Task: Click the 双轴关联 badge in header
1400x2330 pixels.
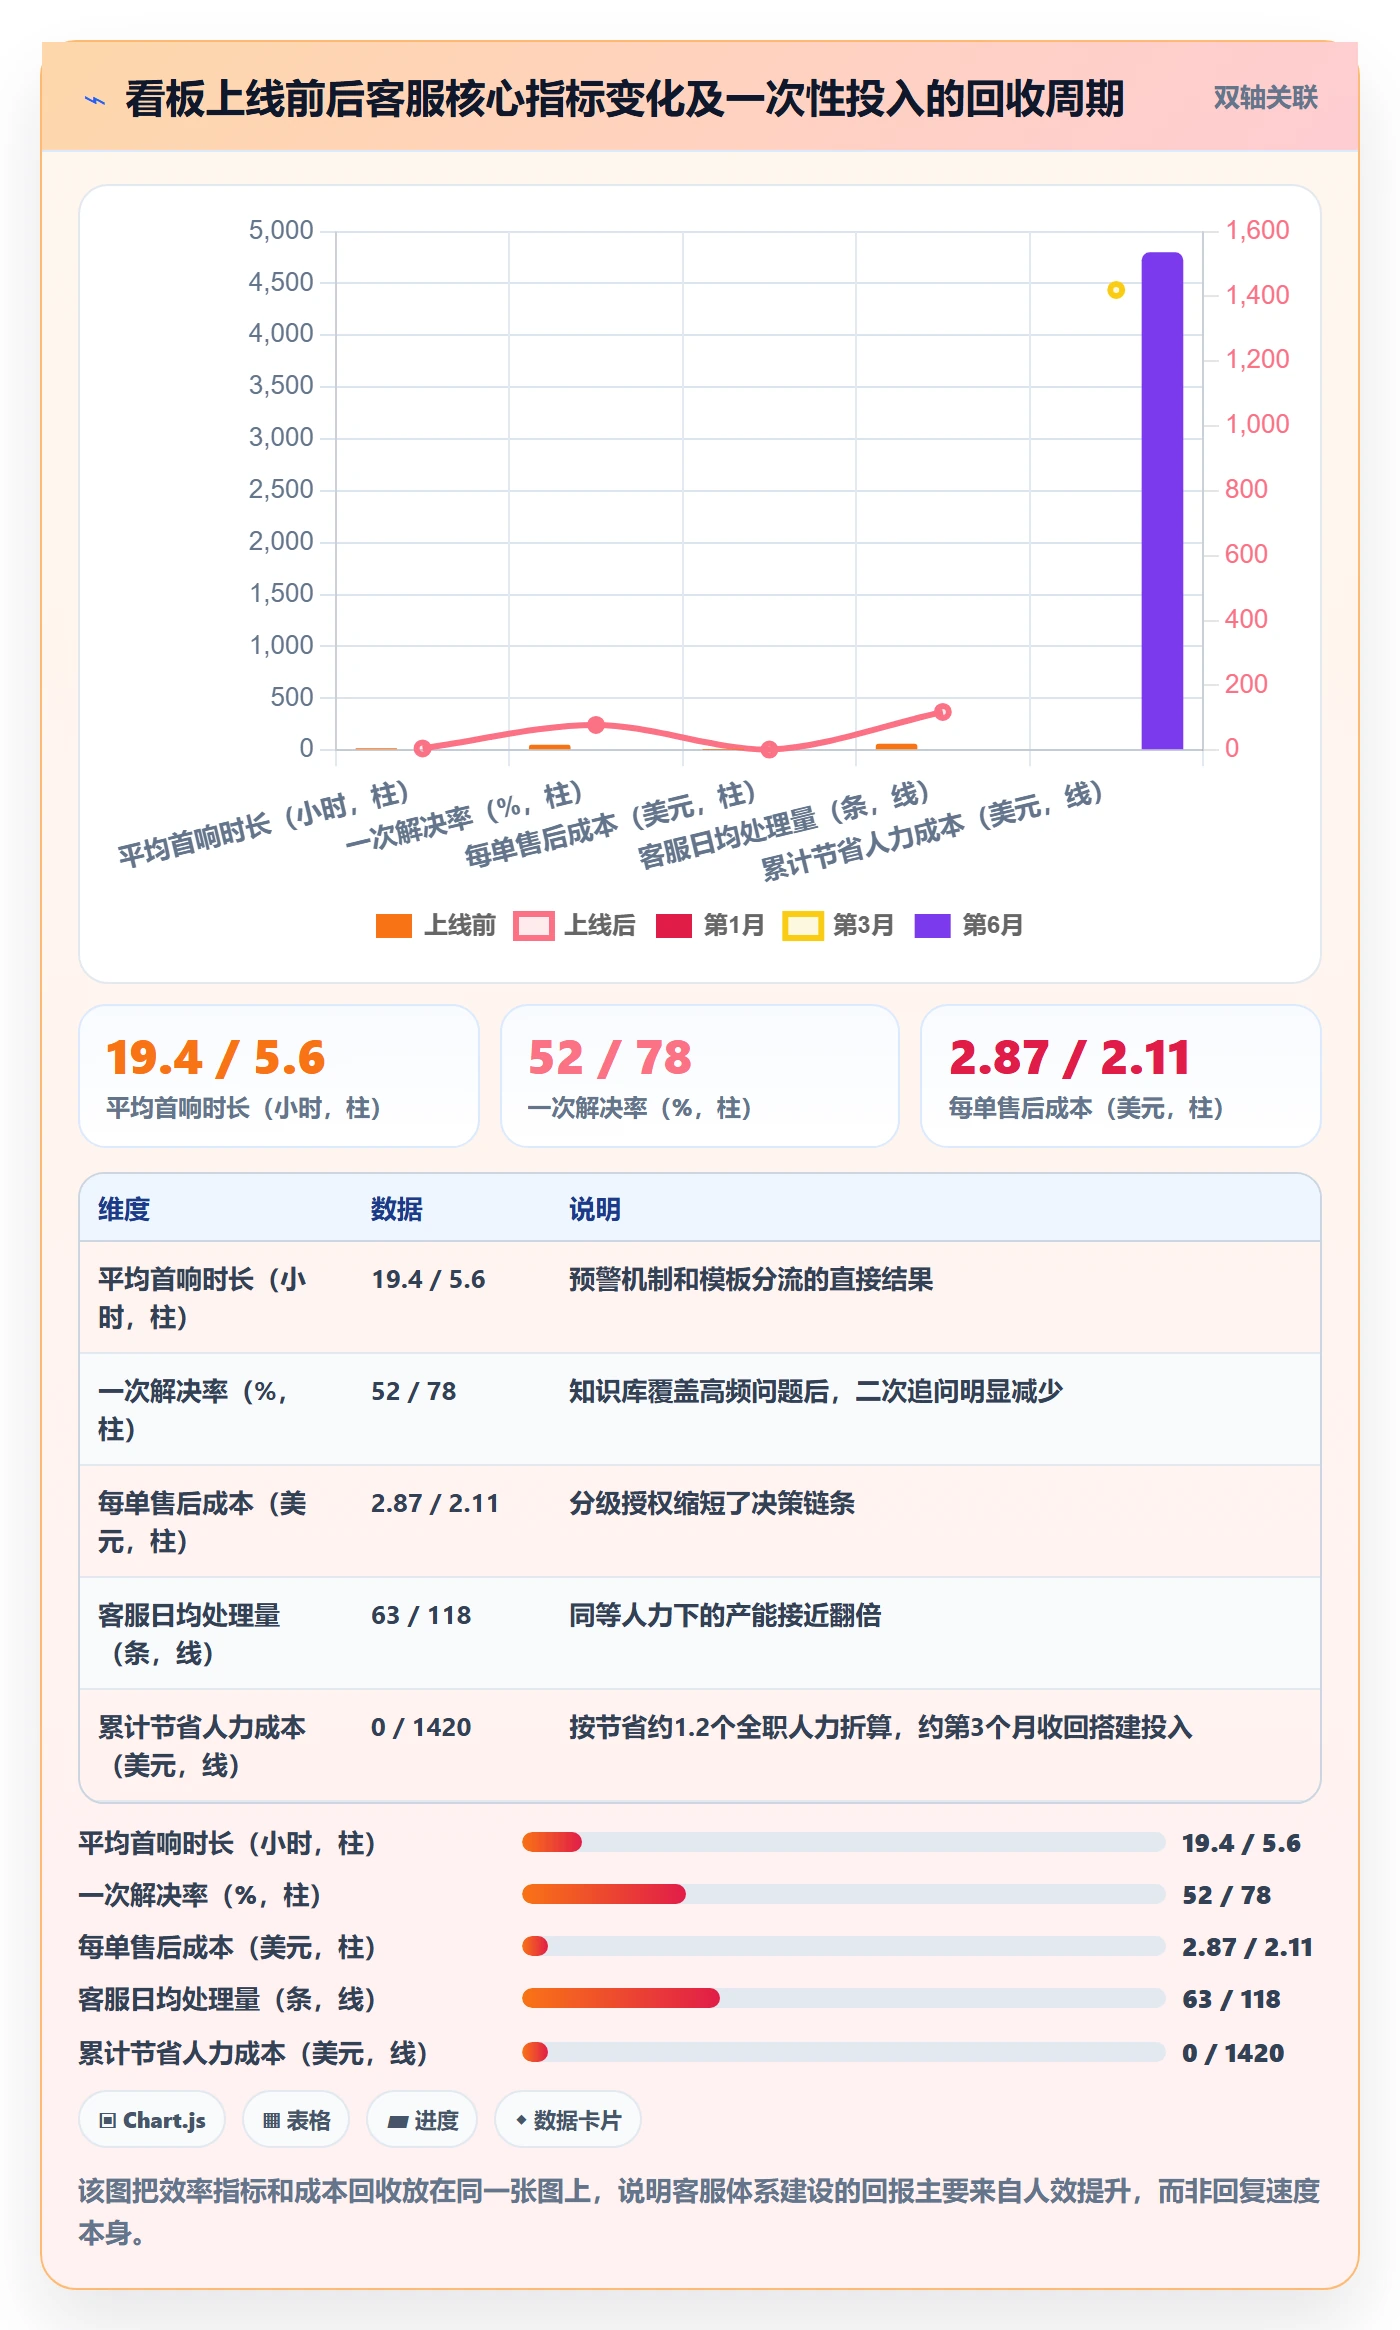Action: coord(1265,97)
